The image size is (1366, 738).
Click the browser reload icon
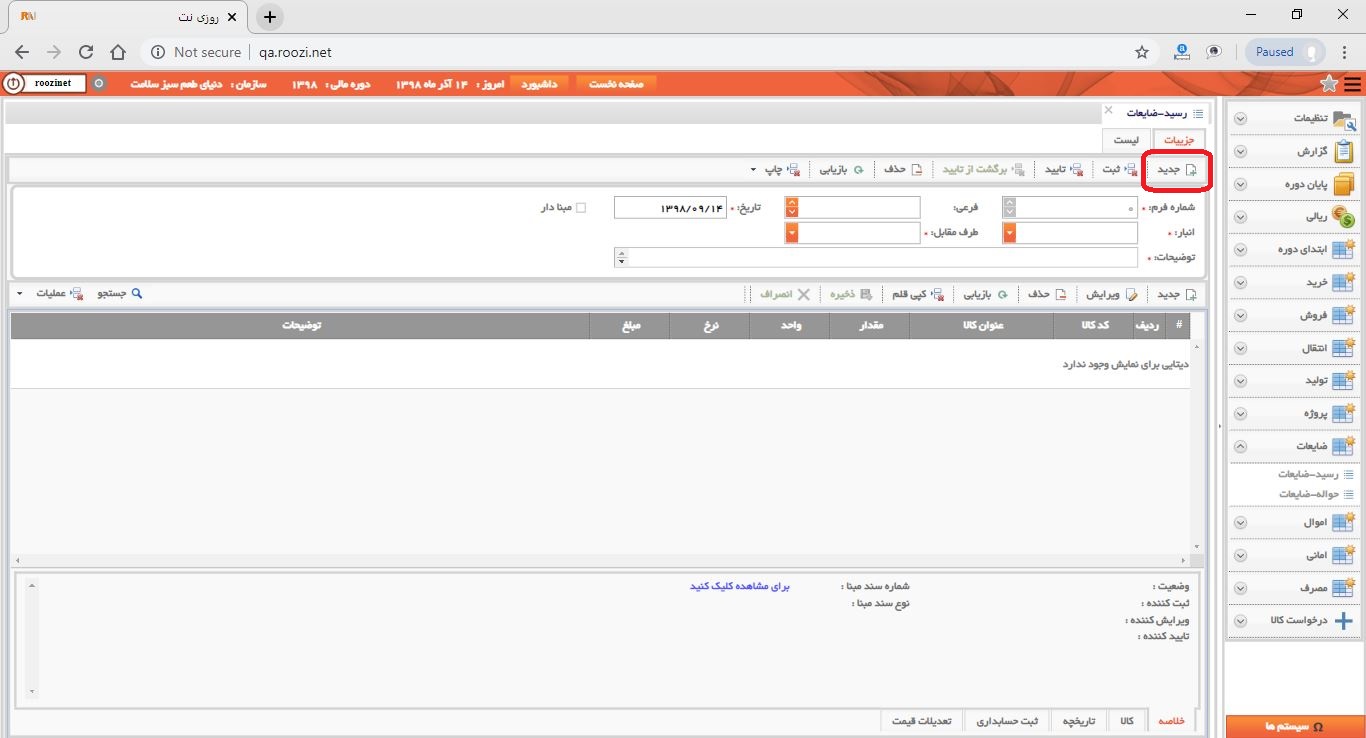[86, 52]
